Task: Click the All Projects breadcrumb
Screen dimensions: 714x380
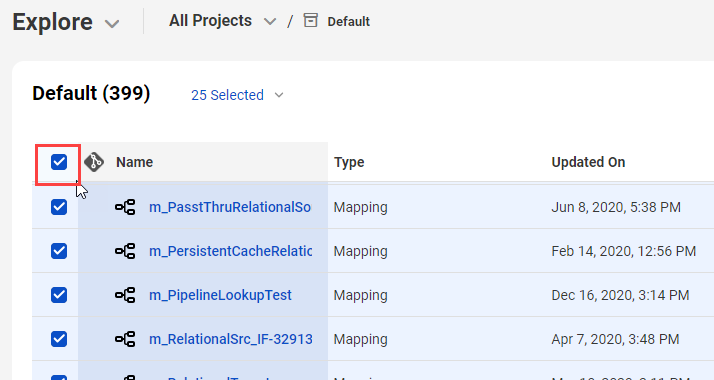Action: [210, 20]
